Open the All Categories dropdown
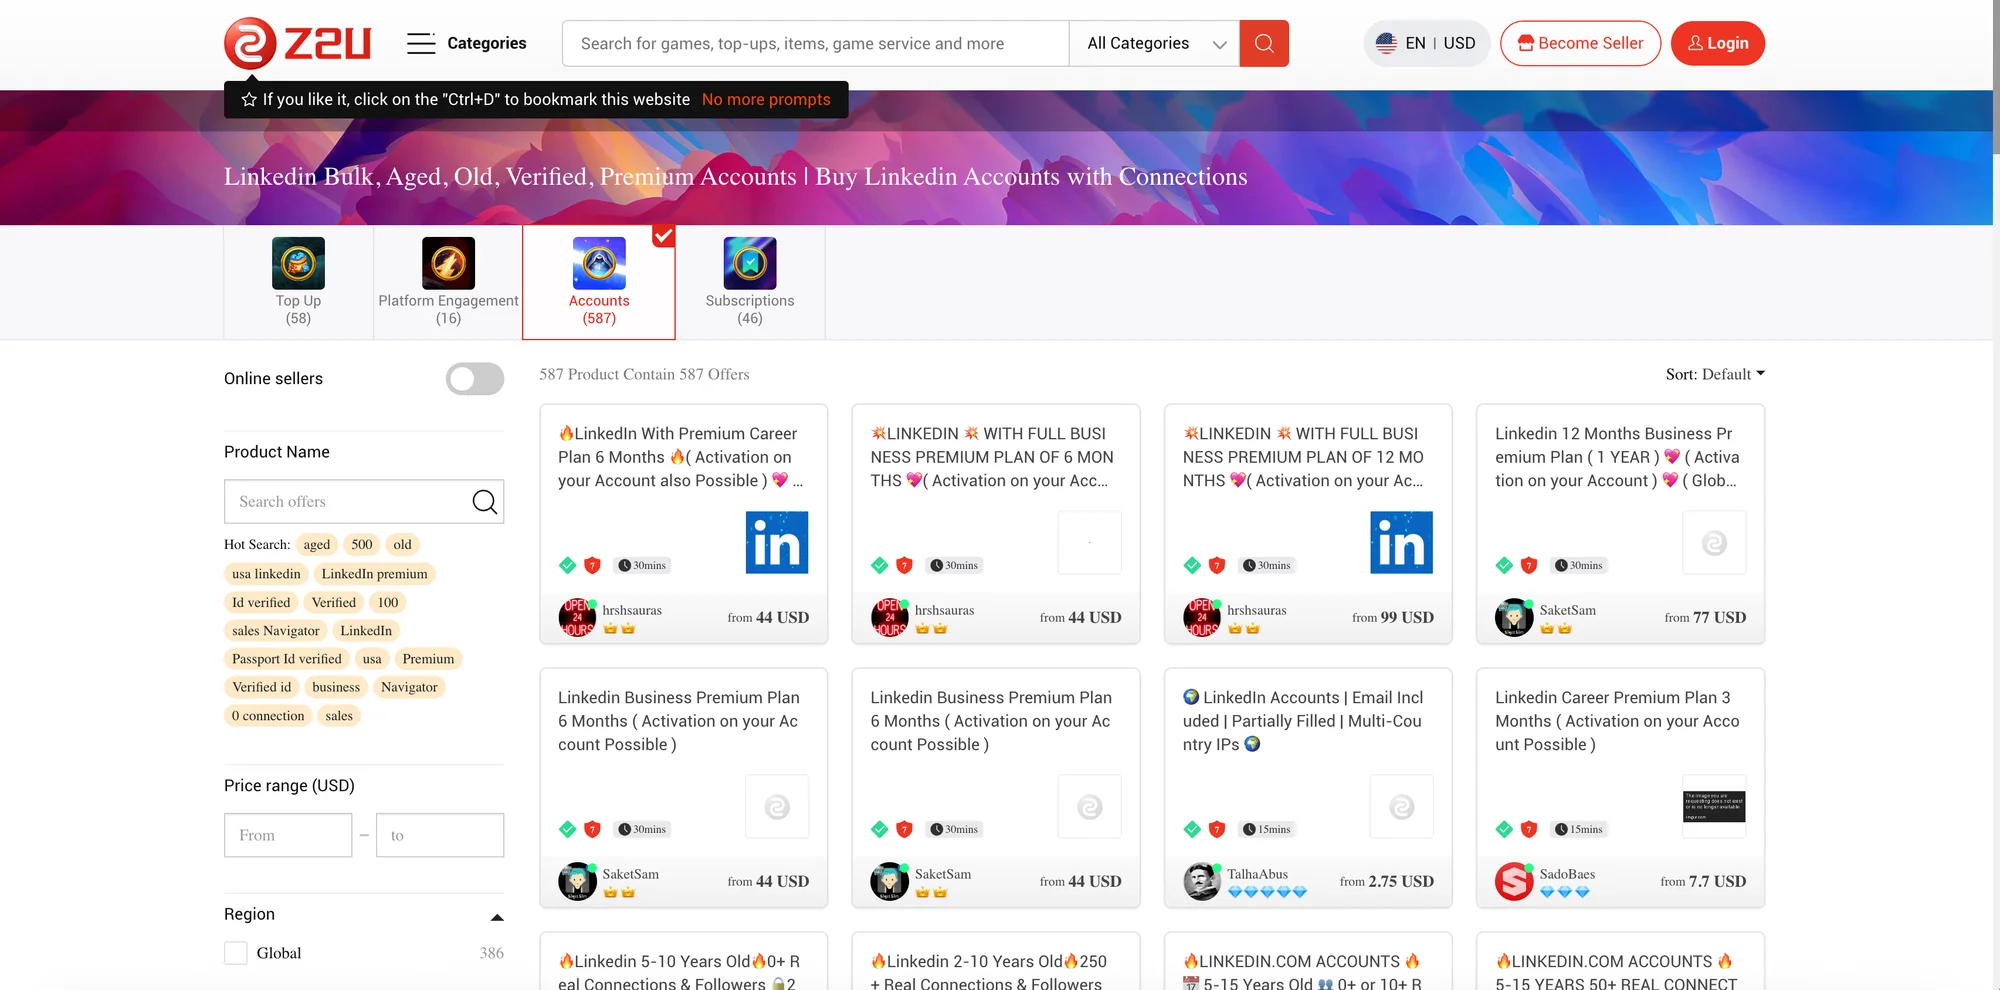 pyautogui.click(x=1155, y=43)
